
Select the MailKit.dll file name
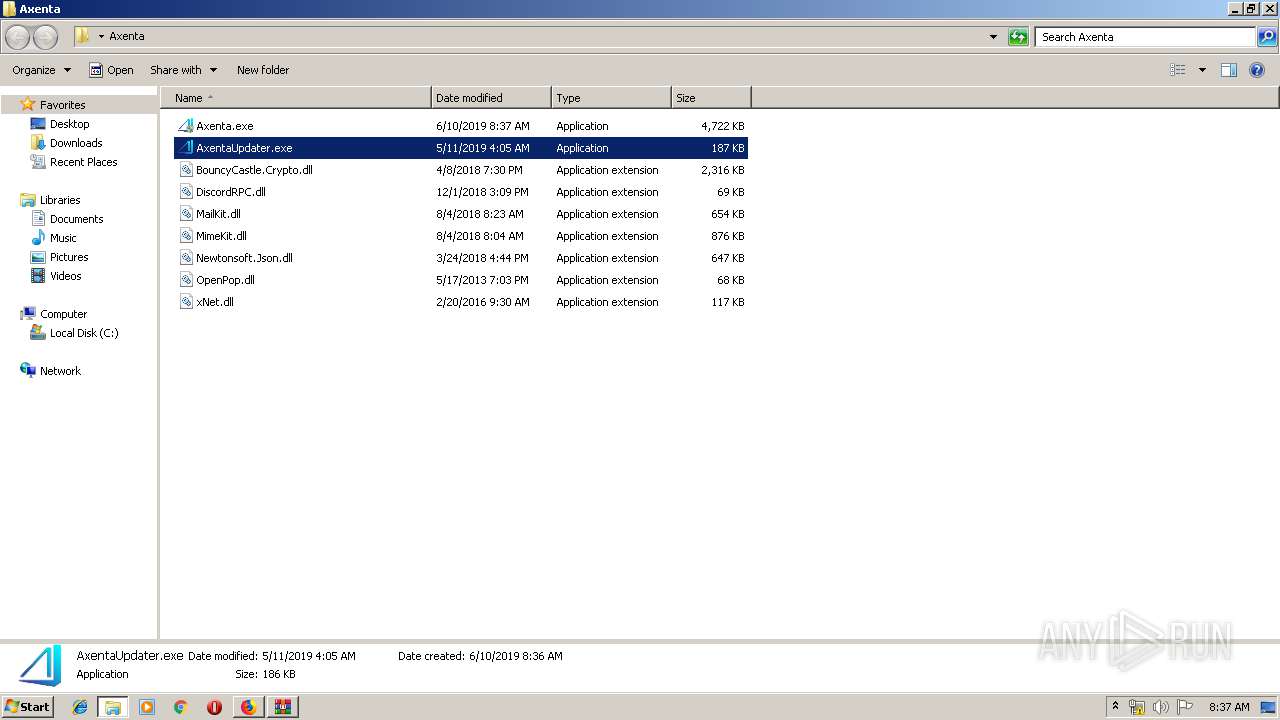pyautogui.click(x=218, y=214)
